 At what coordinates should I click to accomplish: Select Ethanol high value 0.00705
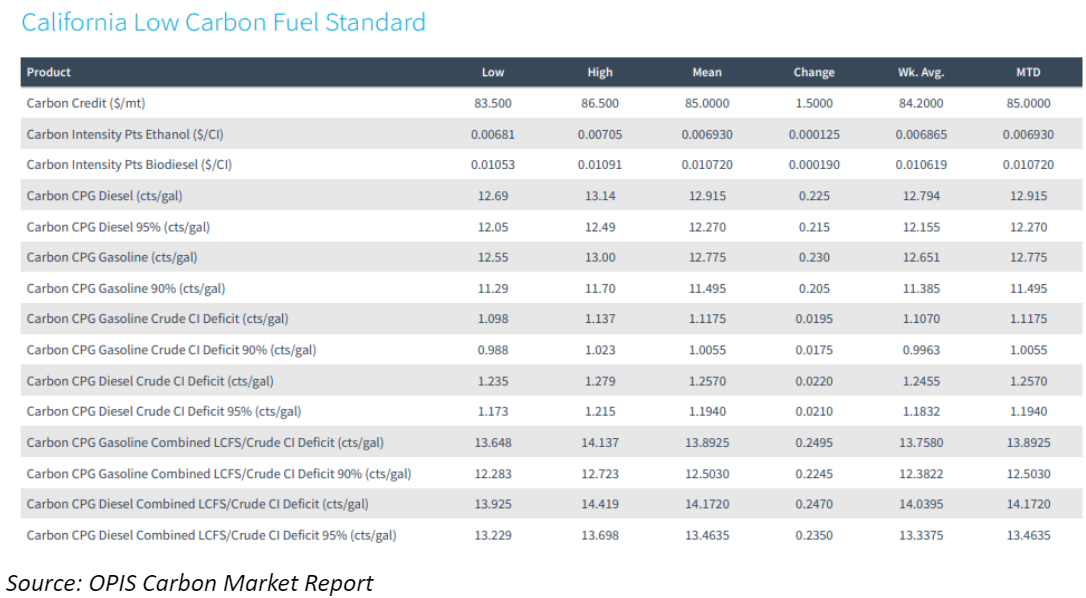pos(600,134)
